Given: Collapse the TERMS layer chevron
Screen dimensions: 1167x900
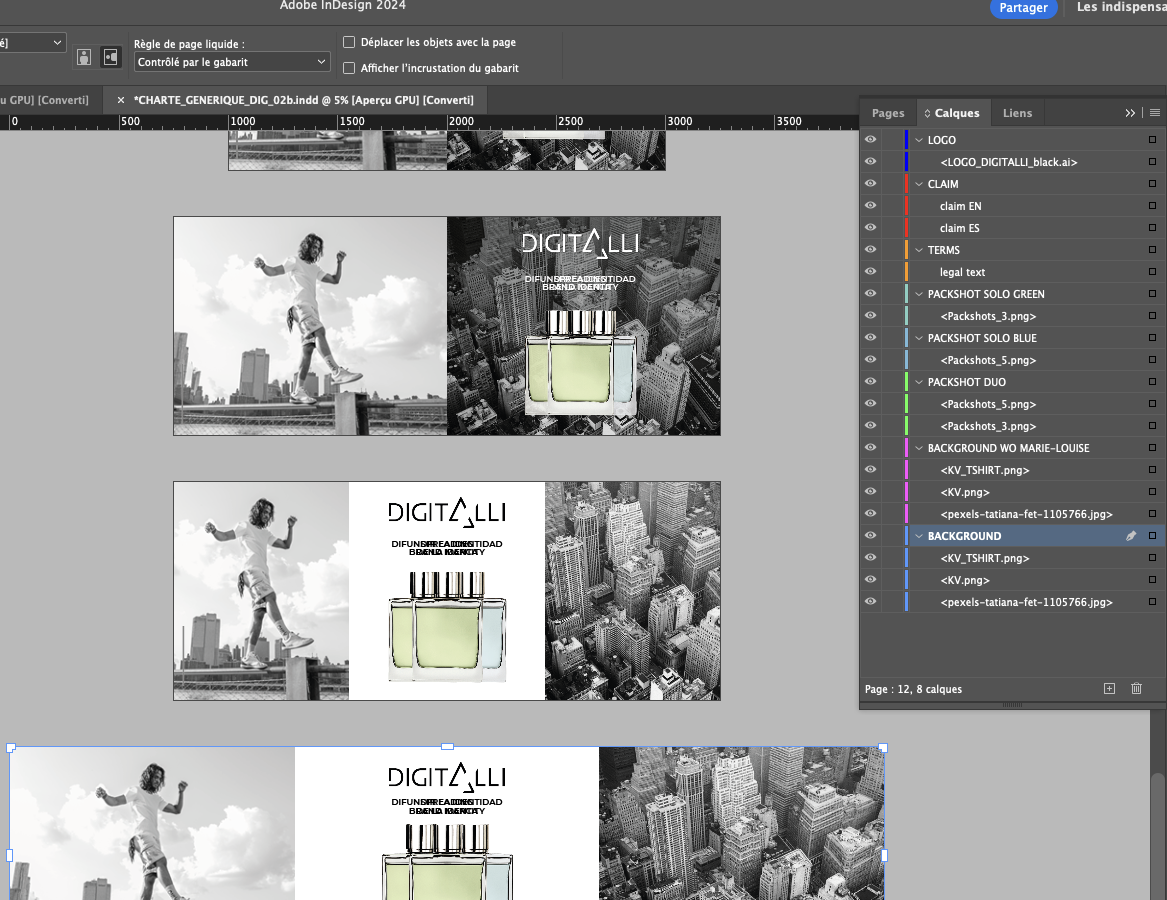Looking at the screenshot, I should pyautogui.click(x=918, y=250).
